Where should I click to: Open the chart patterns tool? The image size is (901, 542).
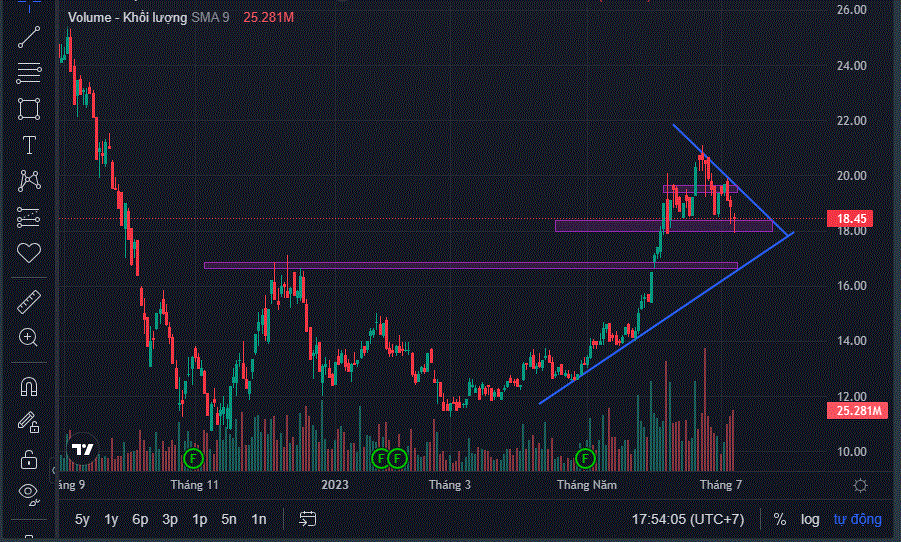coord(29,181)
